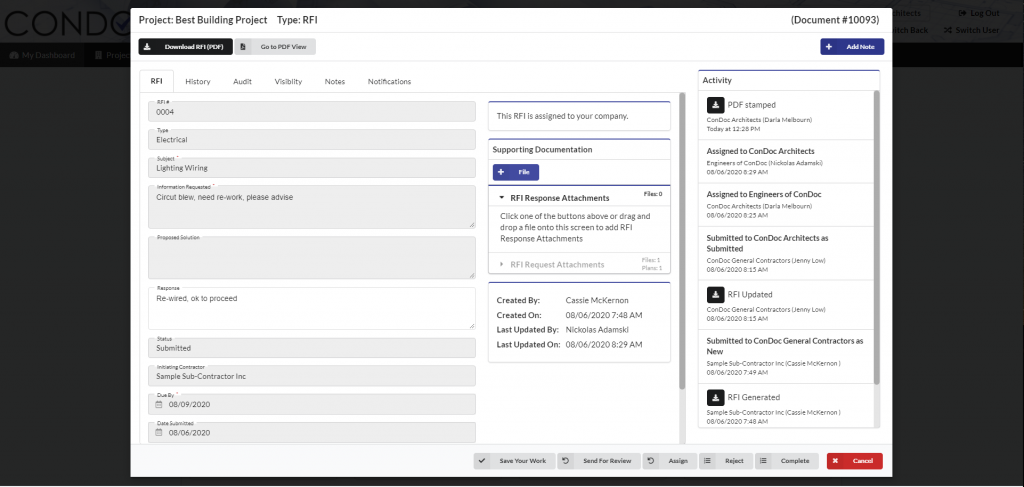Viewport: 1024px width, 487px height.
Task: Click the Send For Review button
Action: pyautogui.click(x=599, y=461)
